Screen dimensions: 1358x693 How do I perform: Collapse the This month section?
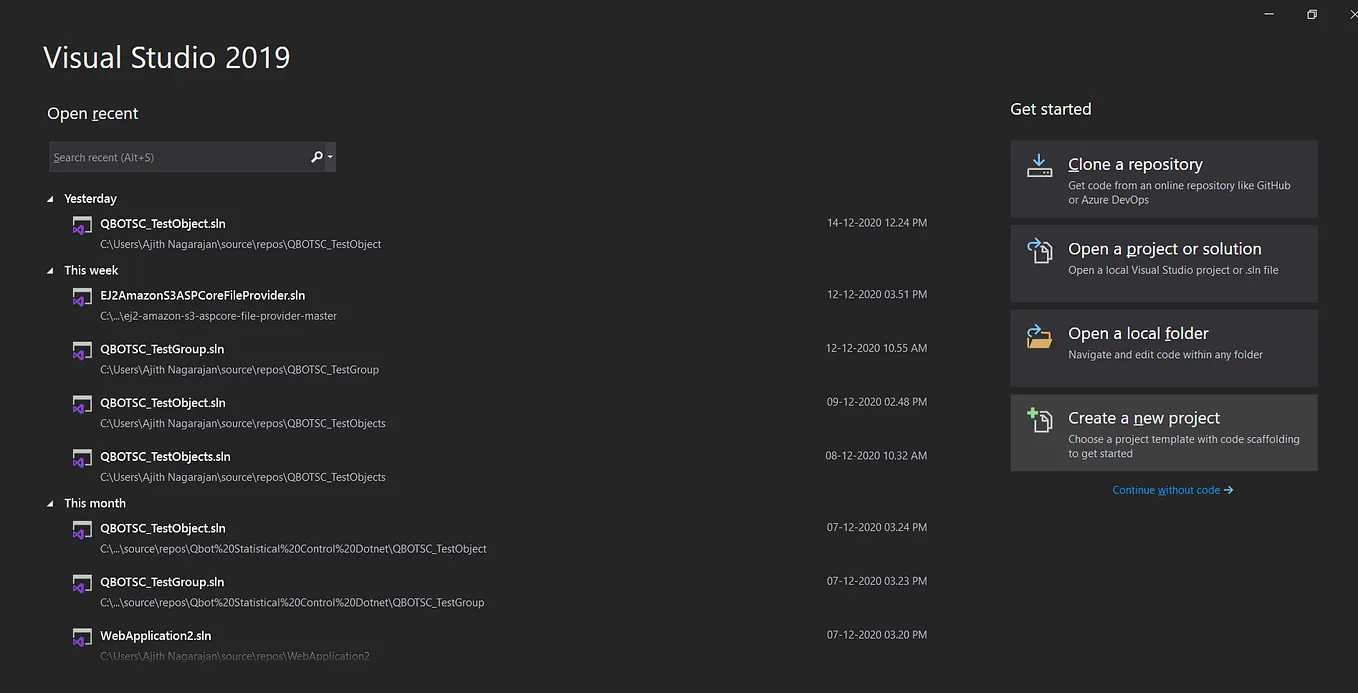click(x=50, y=503)
